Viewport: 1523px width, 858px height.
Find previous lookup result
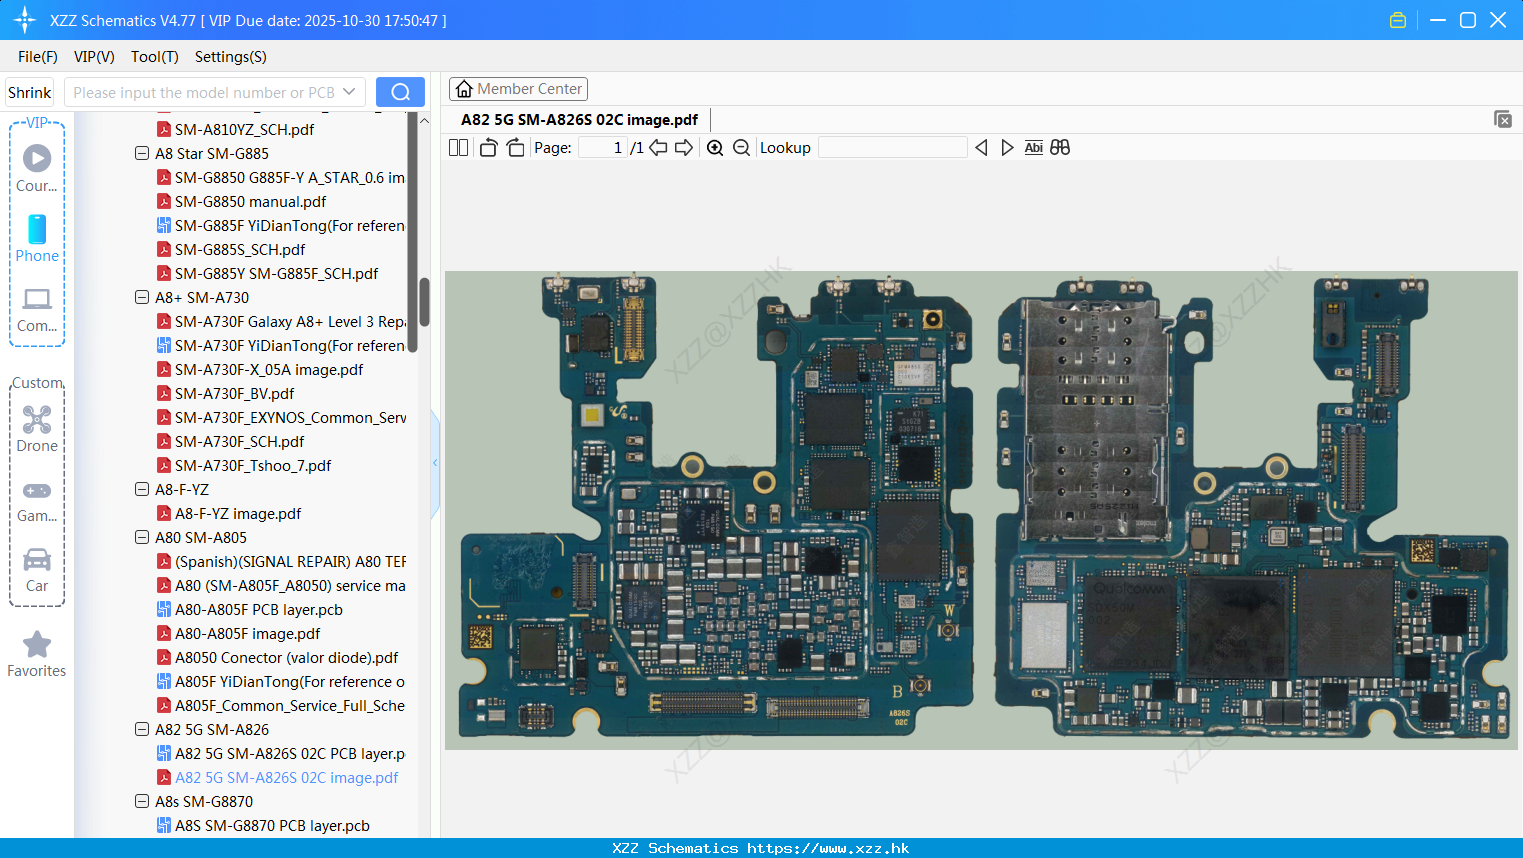[981, 147]
